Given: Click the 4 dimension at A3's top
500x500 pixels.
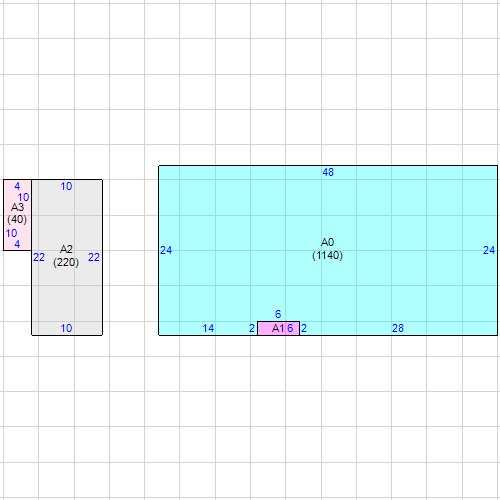Looking at the screenshot, I should tap(17, 186).
